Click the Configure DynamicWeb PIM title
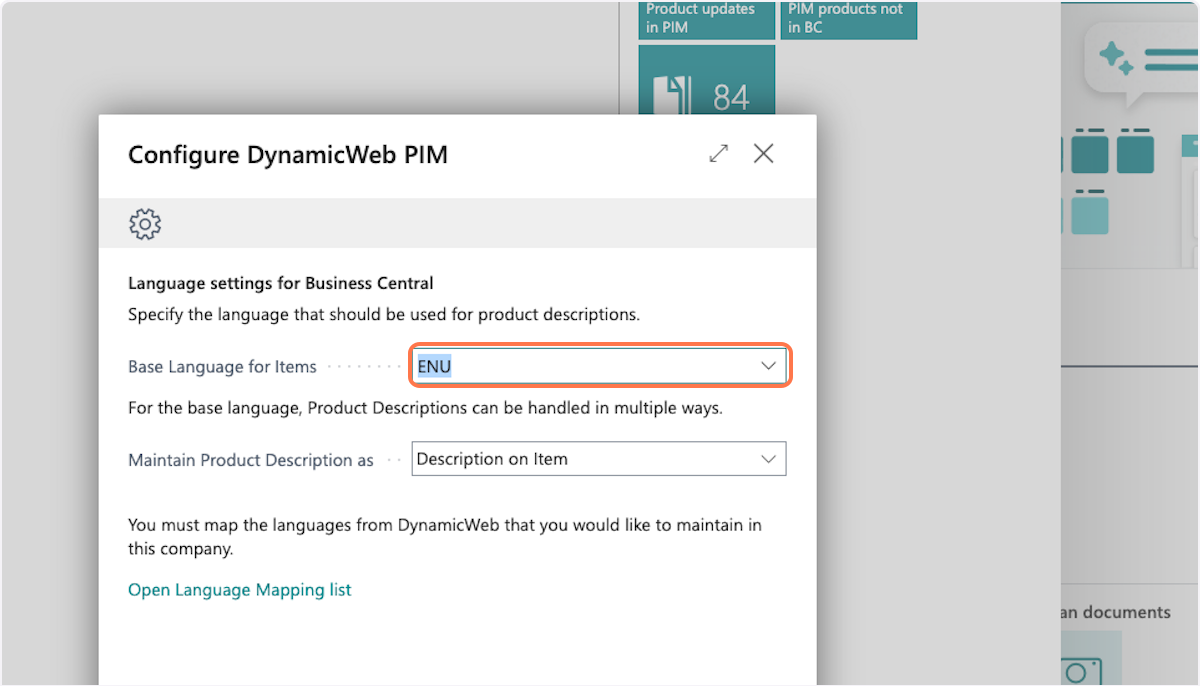The width and height of the screenshot is (1200, 686). point(288,155)
